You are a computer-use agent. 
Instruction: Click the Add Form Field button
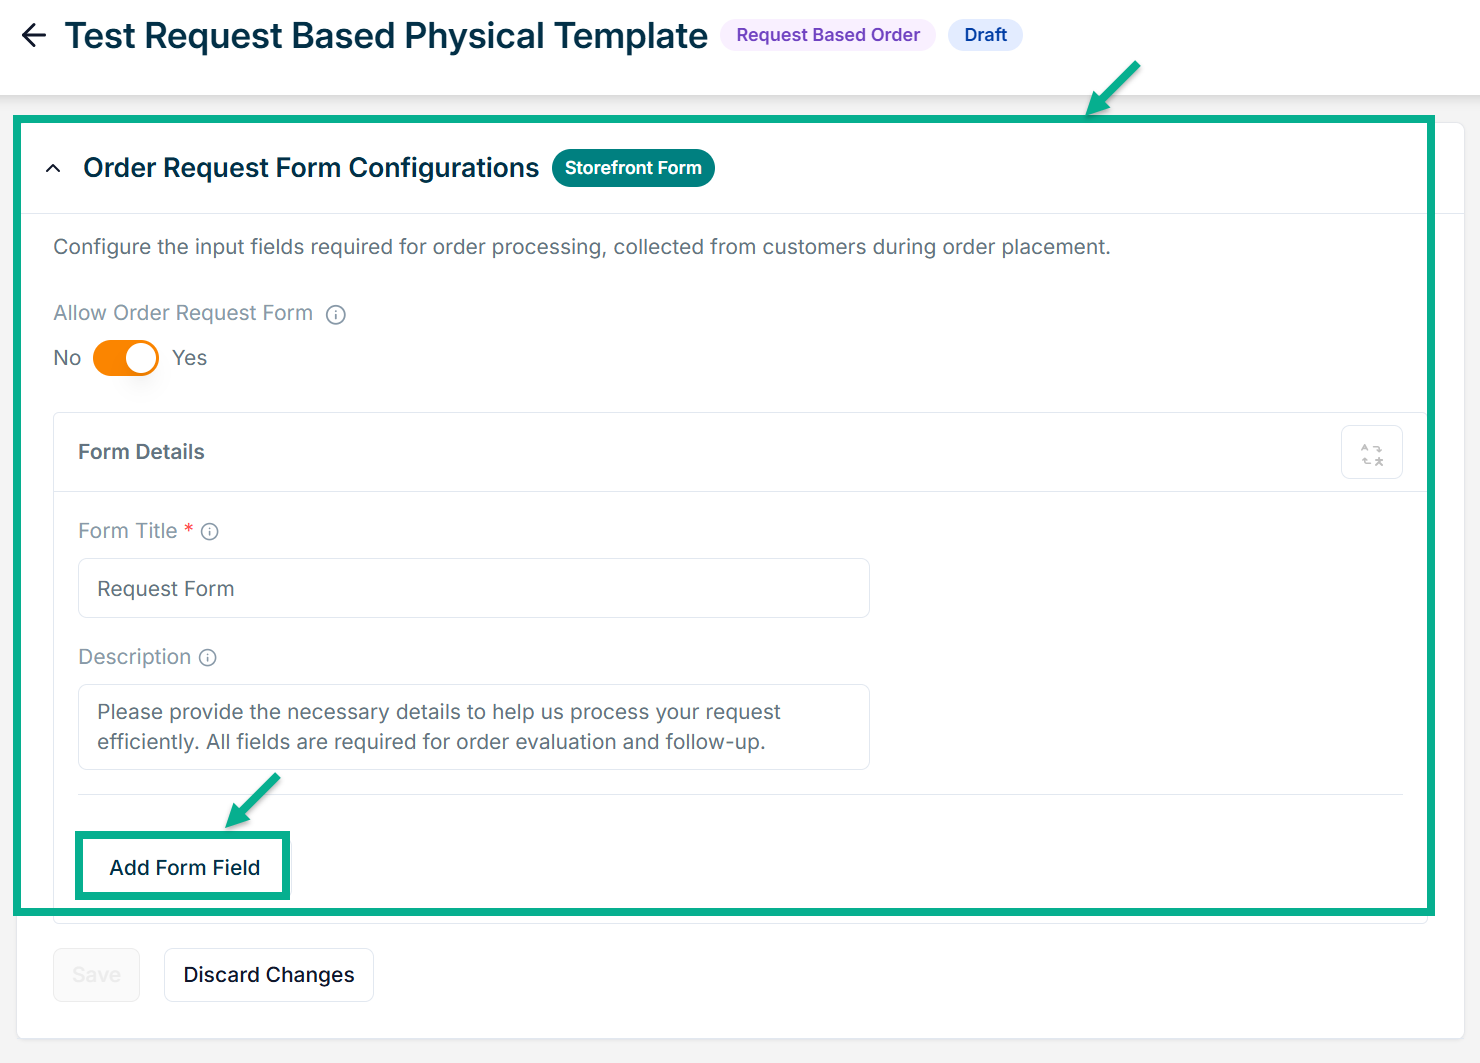[184, 867]
